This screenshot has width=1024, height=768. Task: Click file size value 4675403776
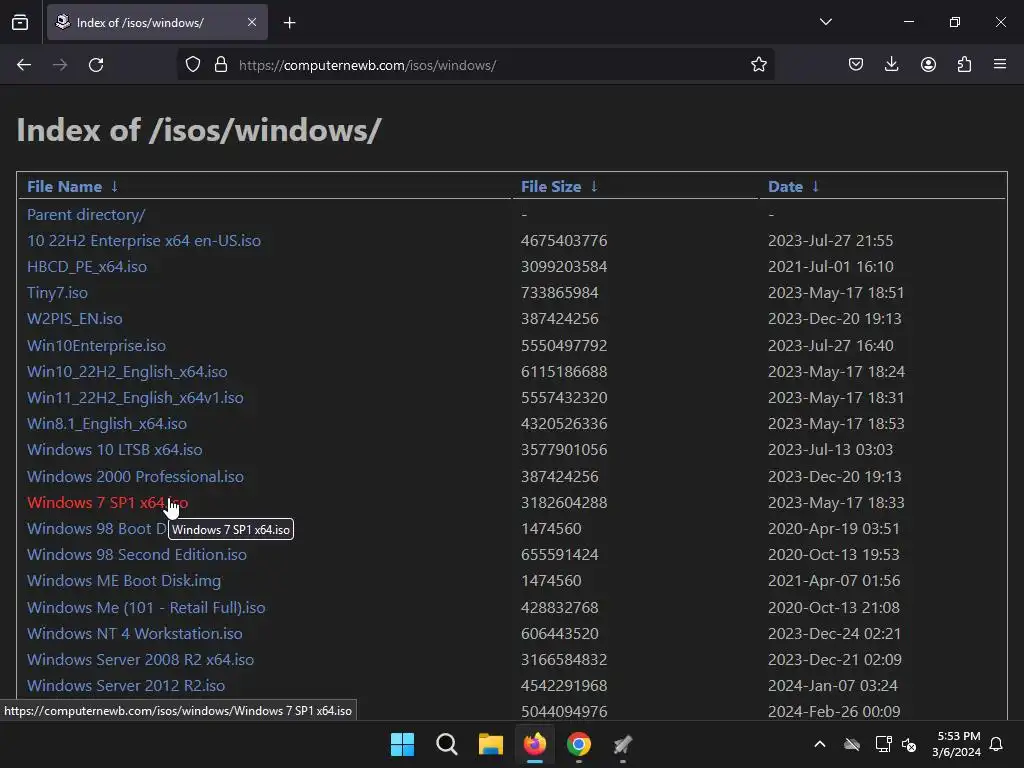564,241
